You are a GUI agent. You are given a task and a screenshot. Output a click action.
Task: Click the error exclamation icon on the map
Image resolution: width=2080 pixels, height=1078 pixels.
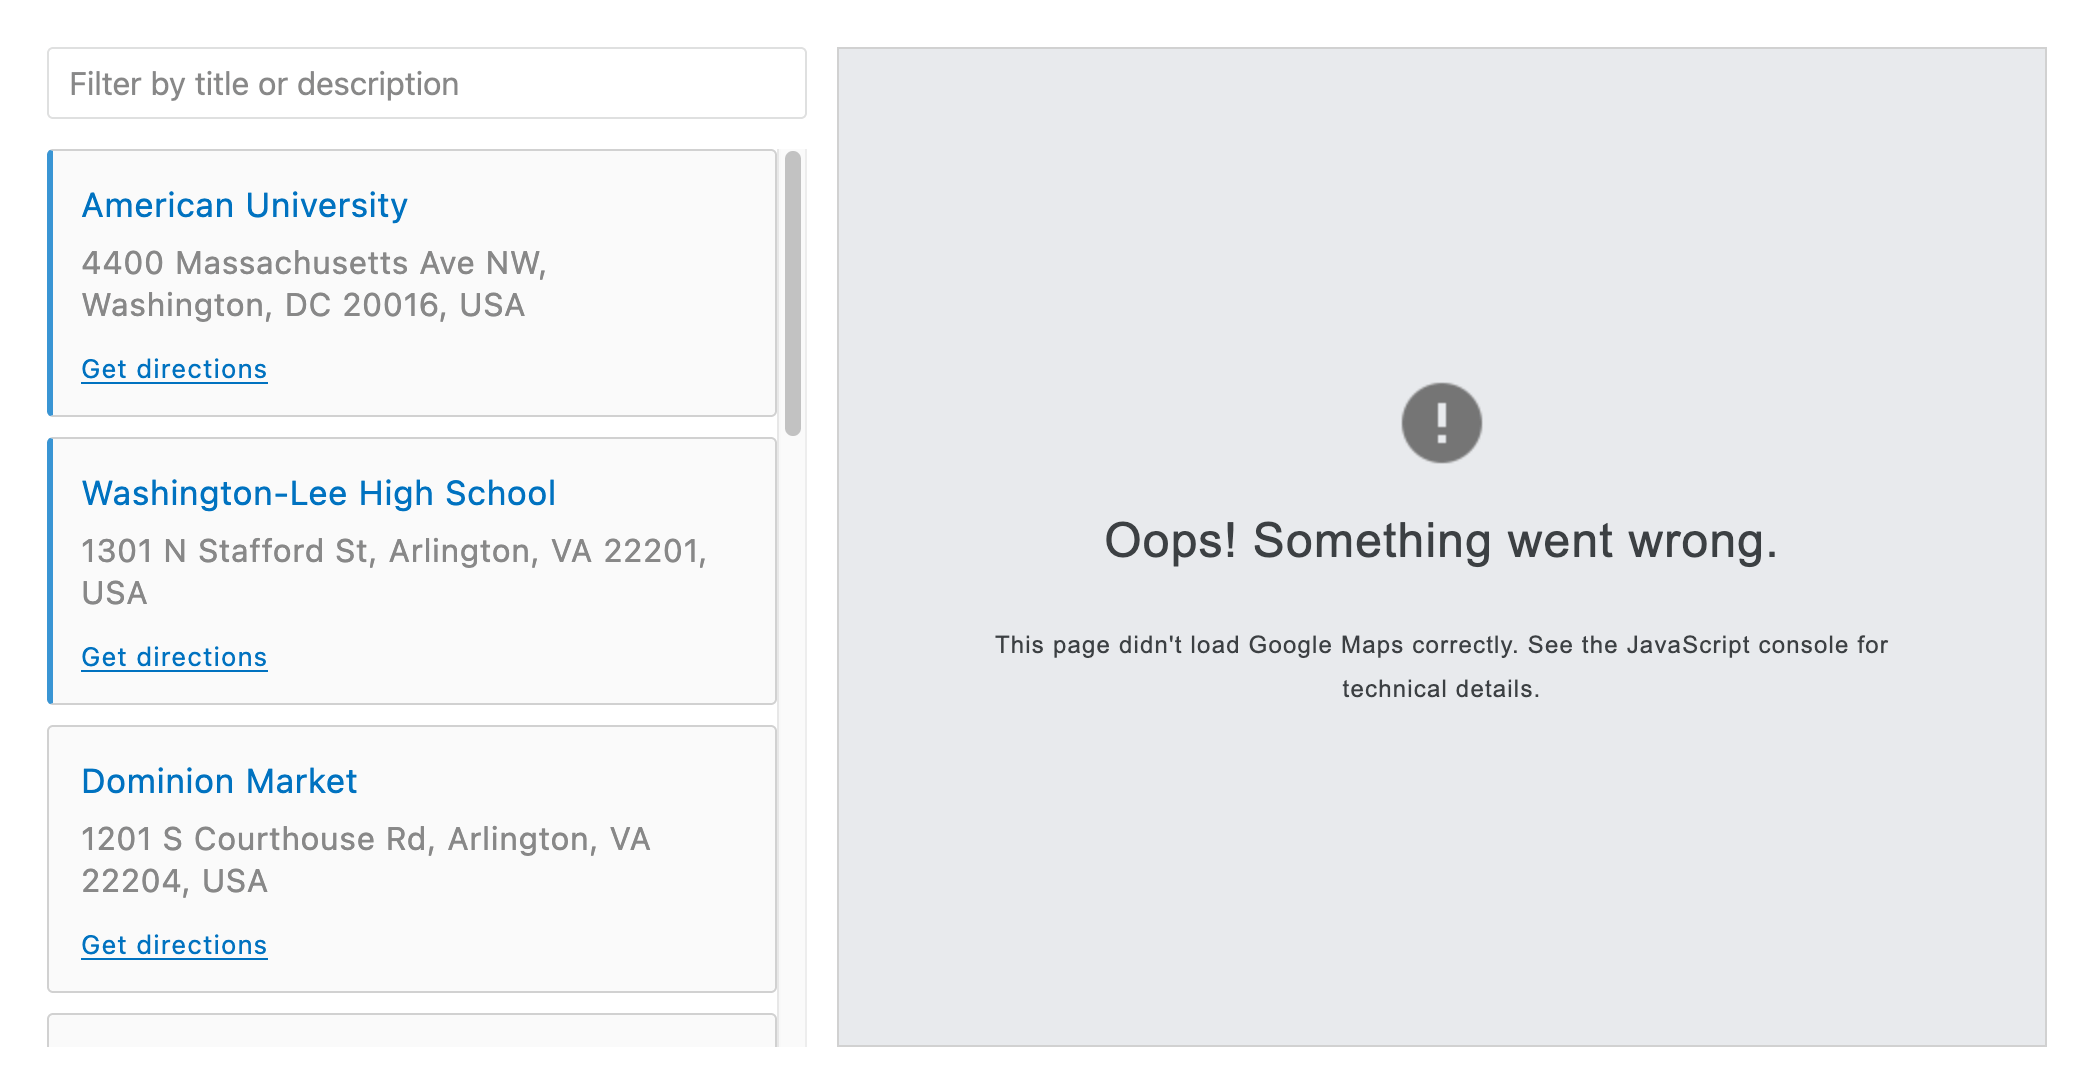[x=1440, y=422]
